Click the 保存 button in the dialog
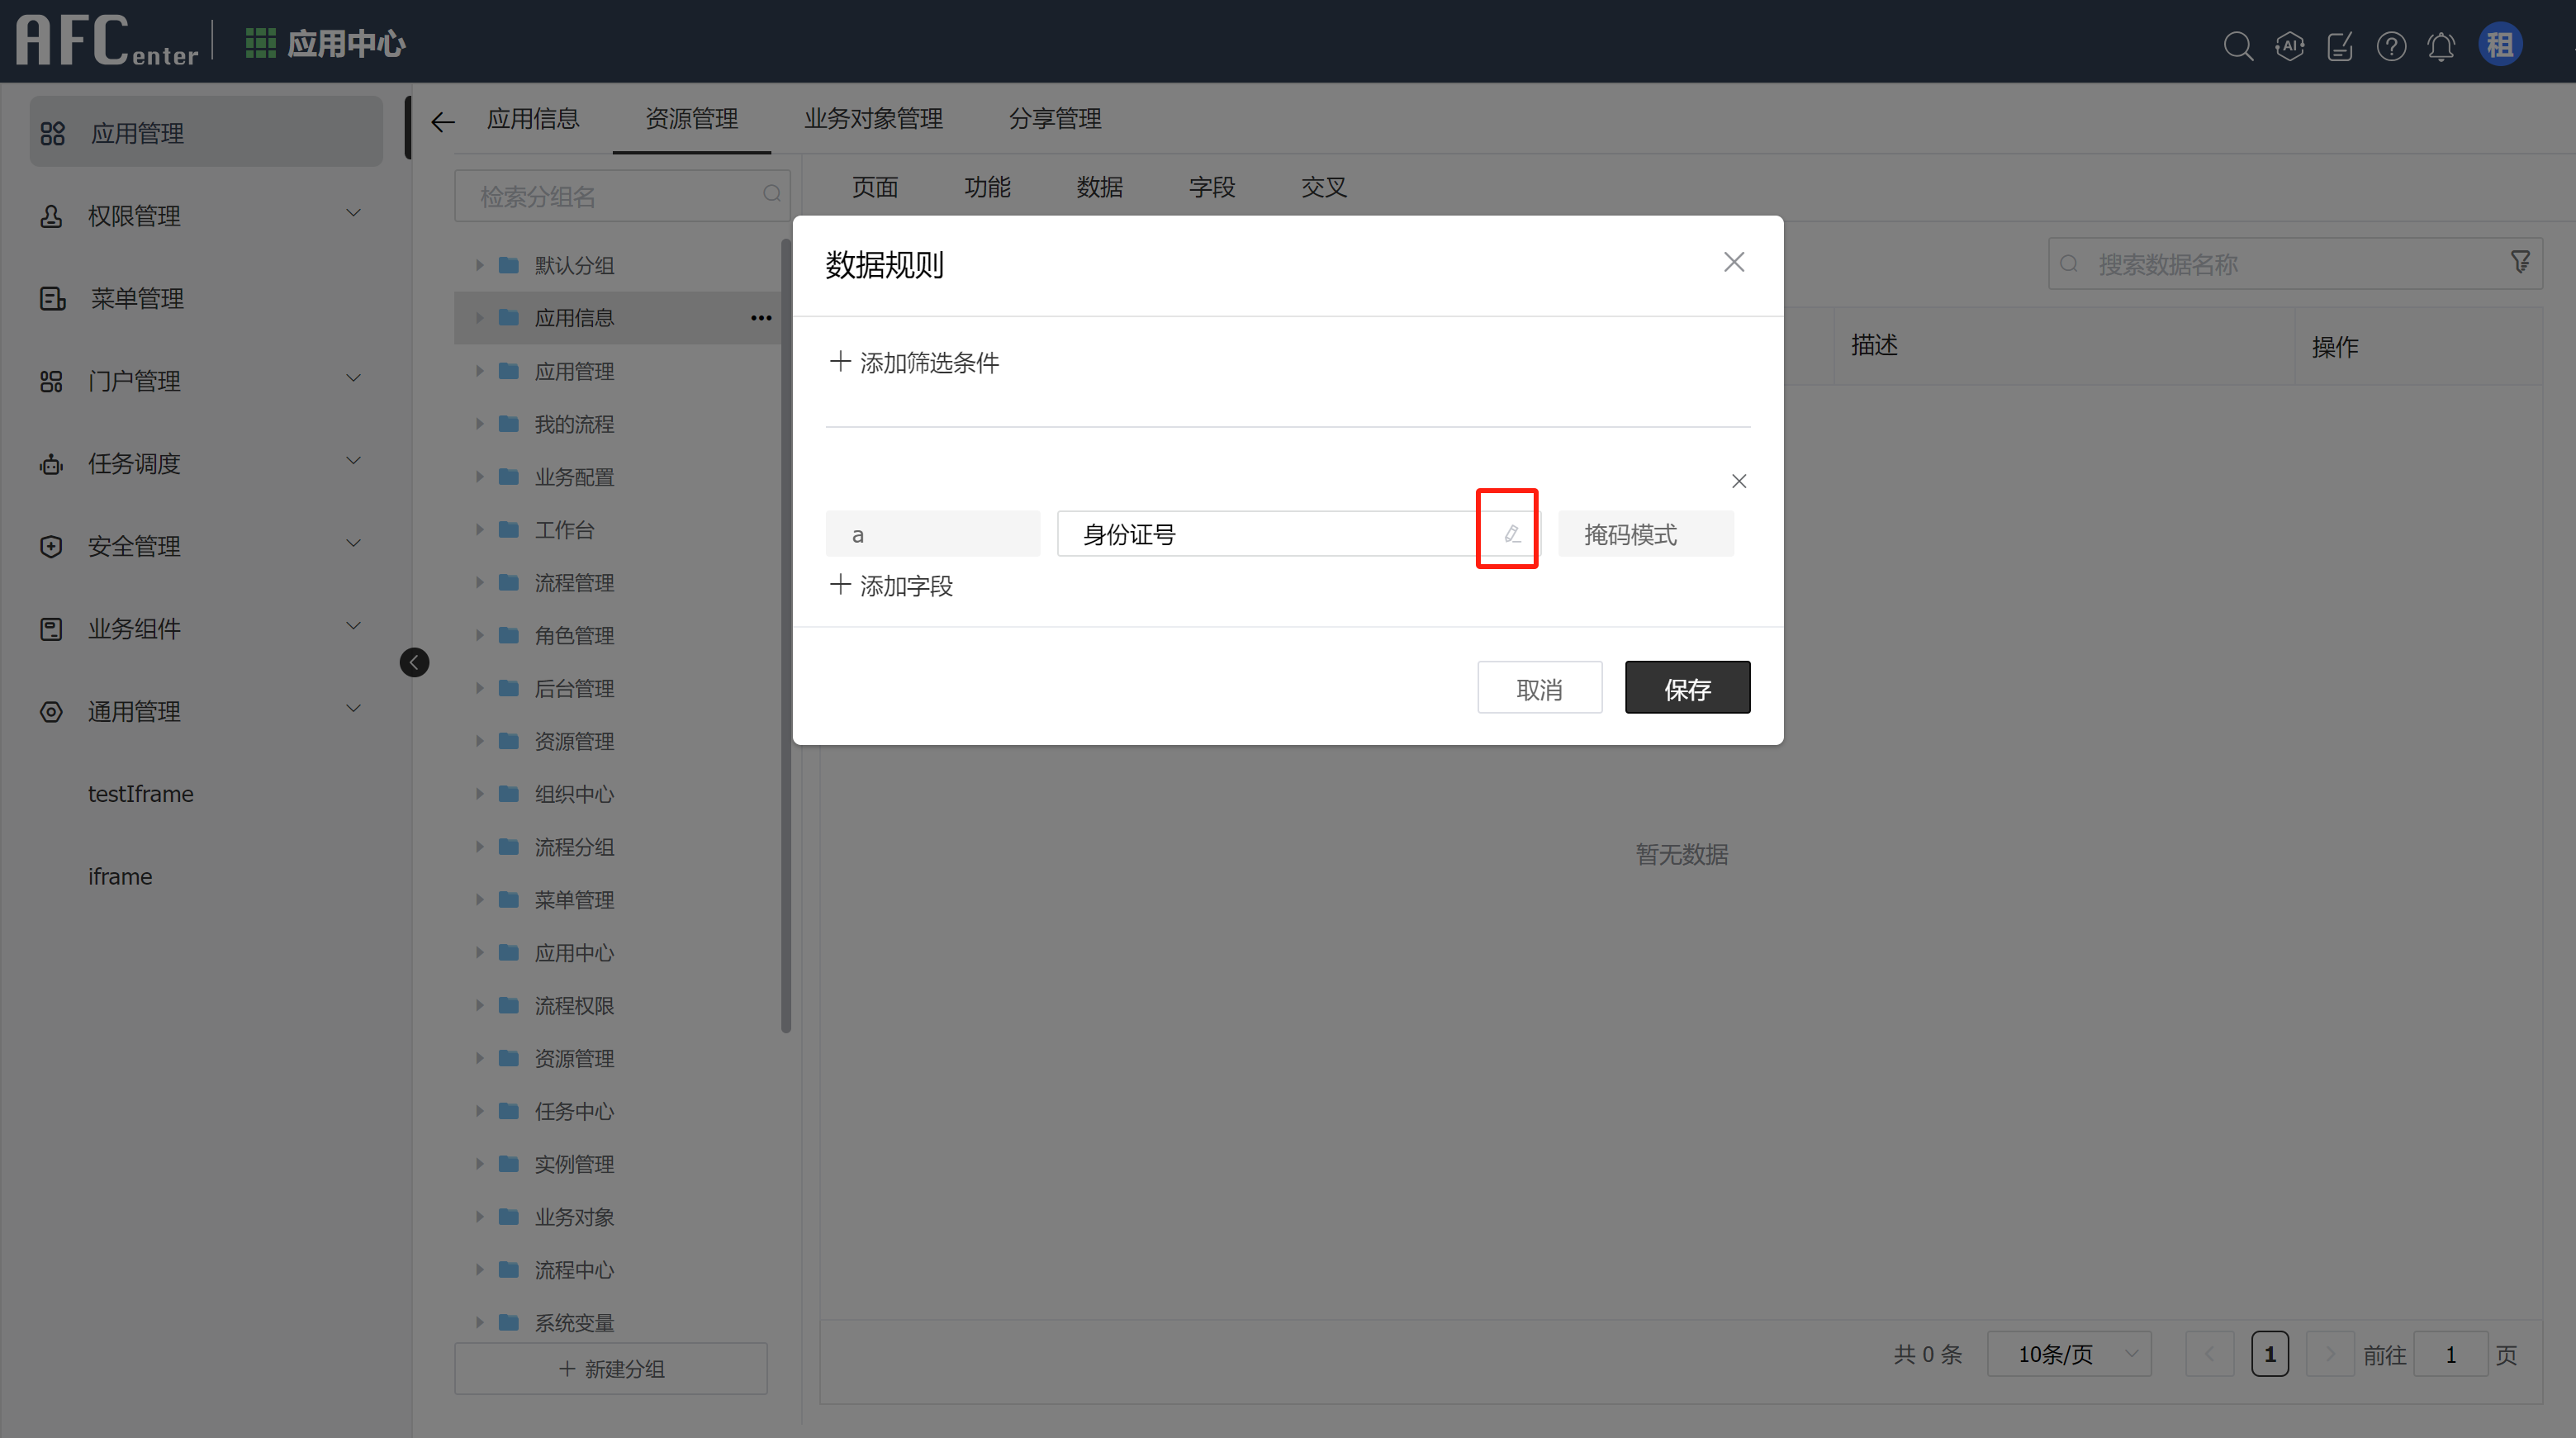This screenshot has width=2576, height=1438. click(1687, 687)
